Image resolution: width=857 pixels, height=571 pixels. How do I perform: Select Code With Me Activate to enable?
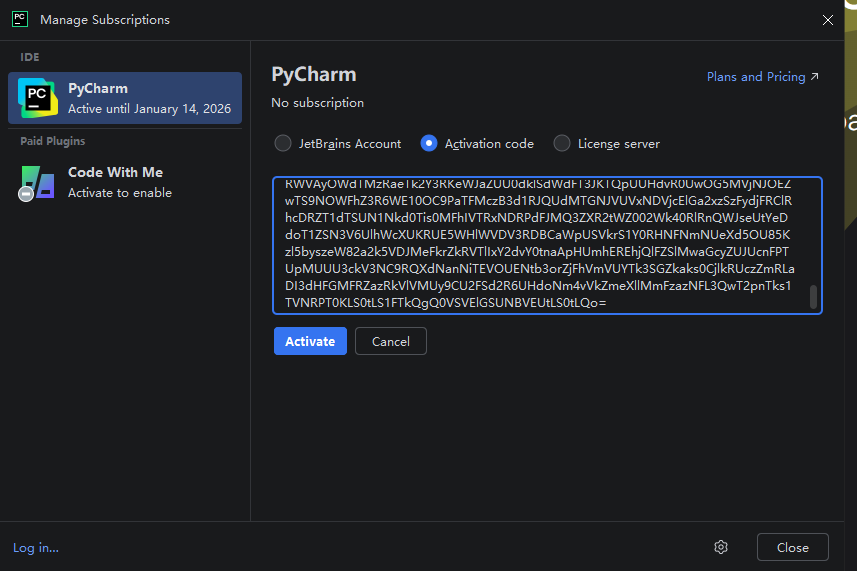(x=125, y=183)
